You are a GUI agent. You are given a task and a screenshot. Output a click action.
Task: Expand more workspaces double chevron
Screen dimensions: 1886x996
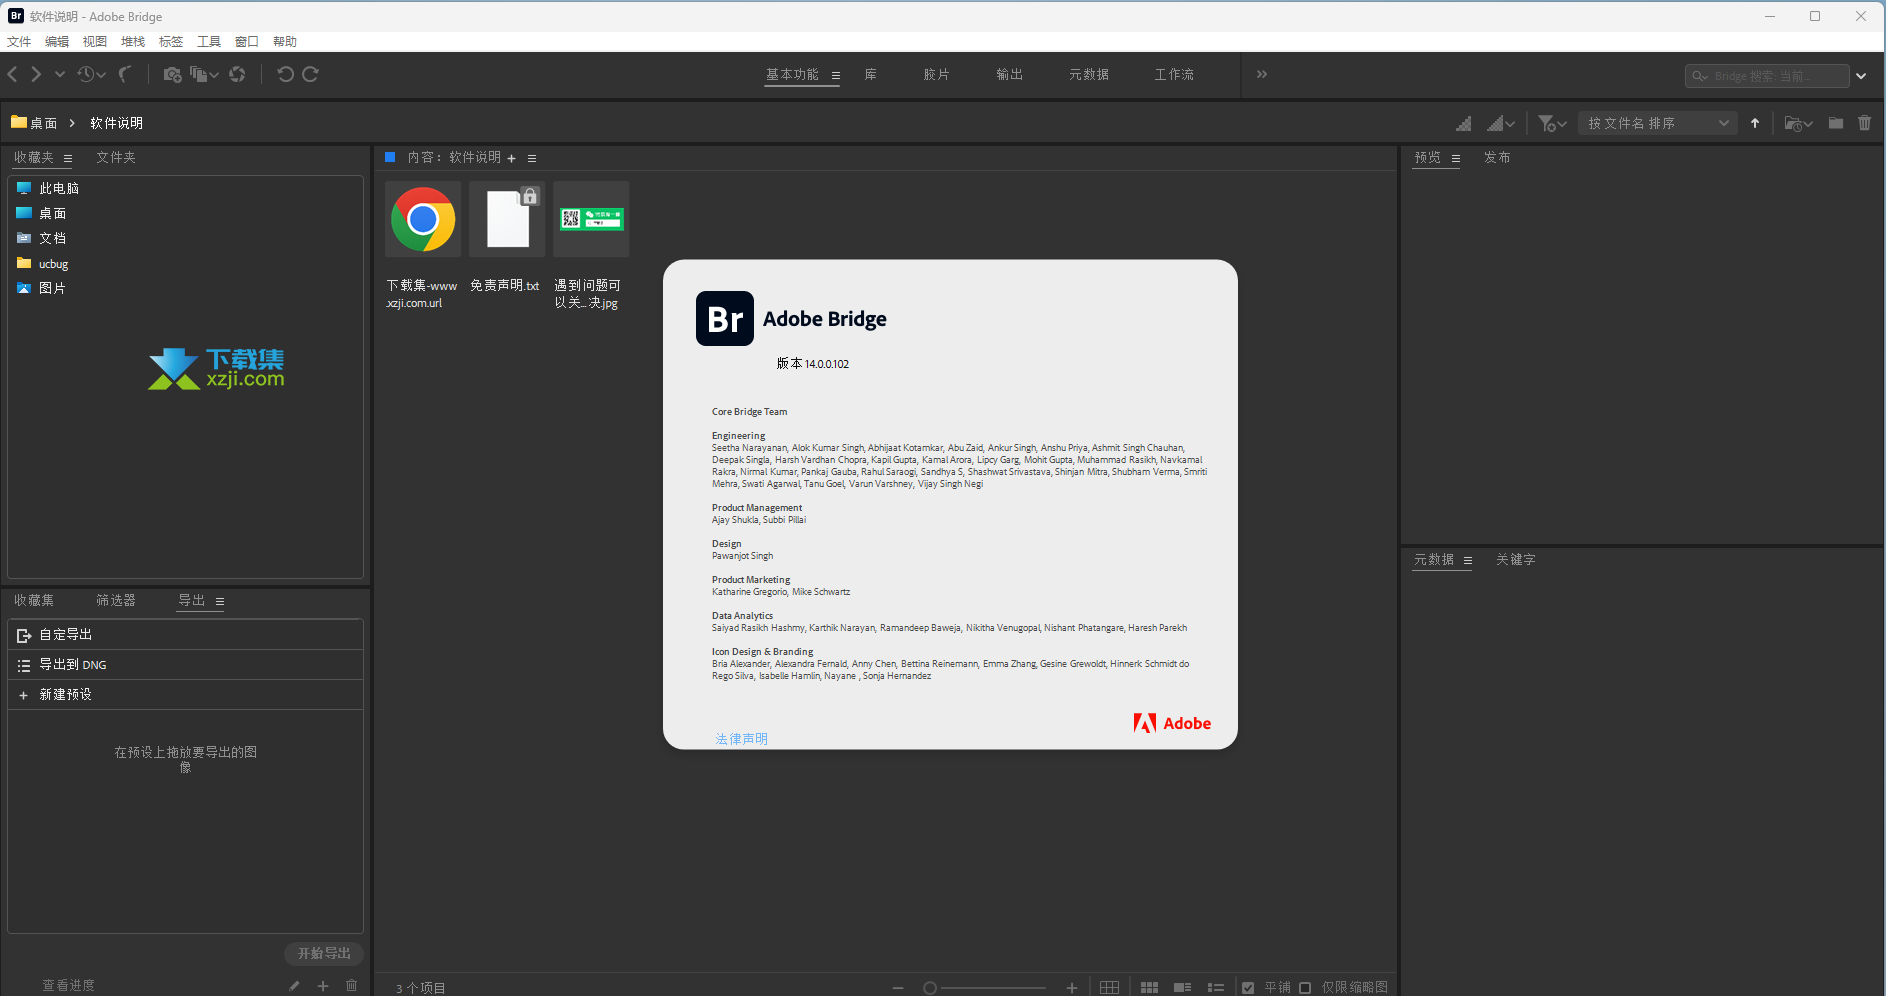click(1262, 74)
